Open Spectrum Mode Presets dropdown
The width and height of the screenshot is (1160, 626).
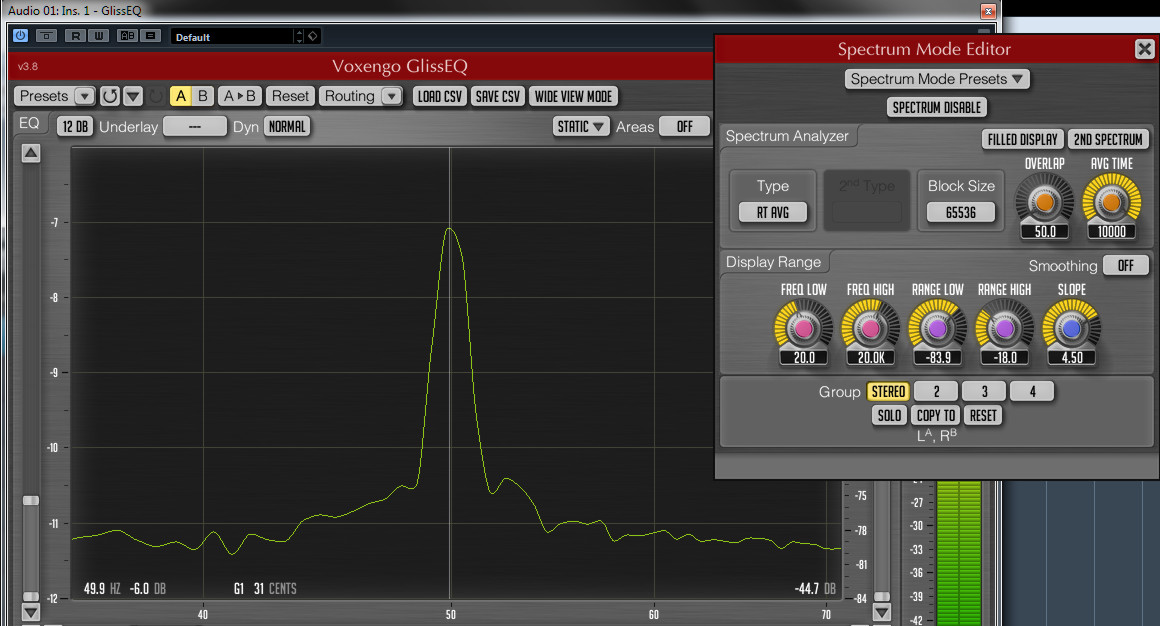(x=937, y=79)
